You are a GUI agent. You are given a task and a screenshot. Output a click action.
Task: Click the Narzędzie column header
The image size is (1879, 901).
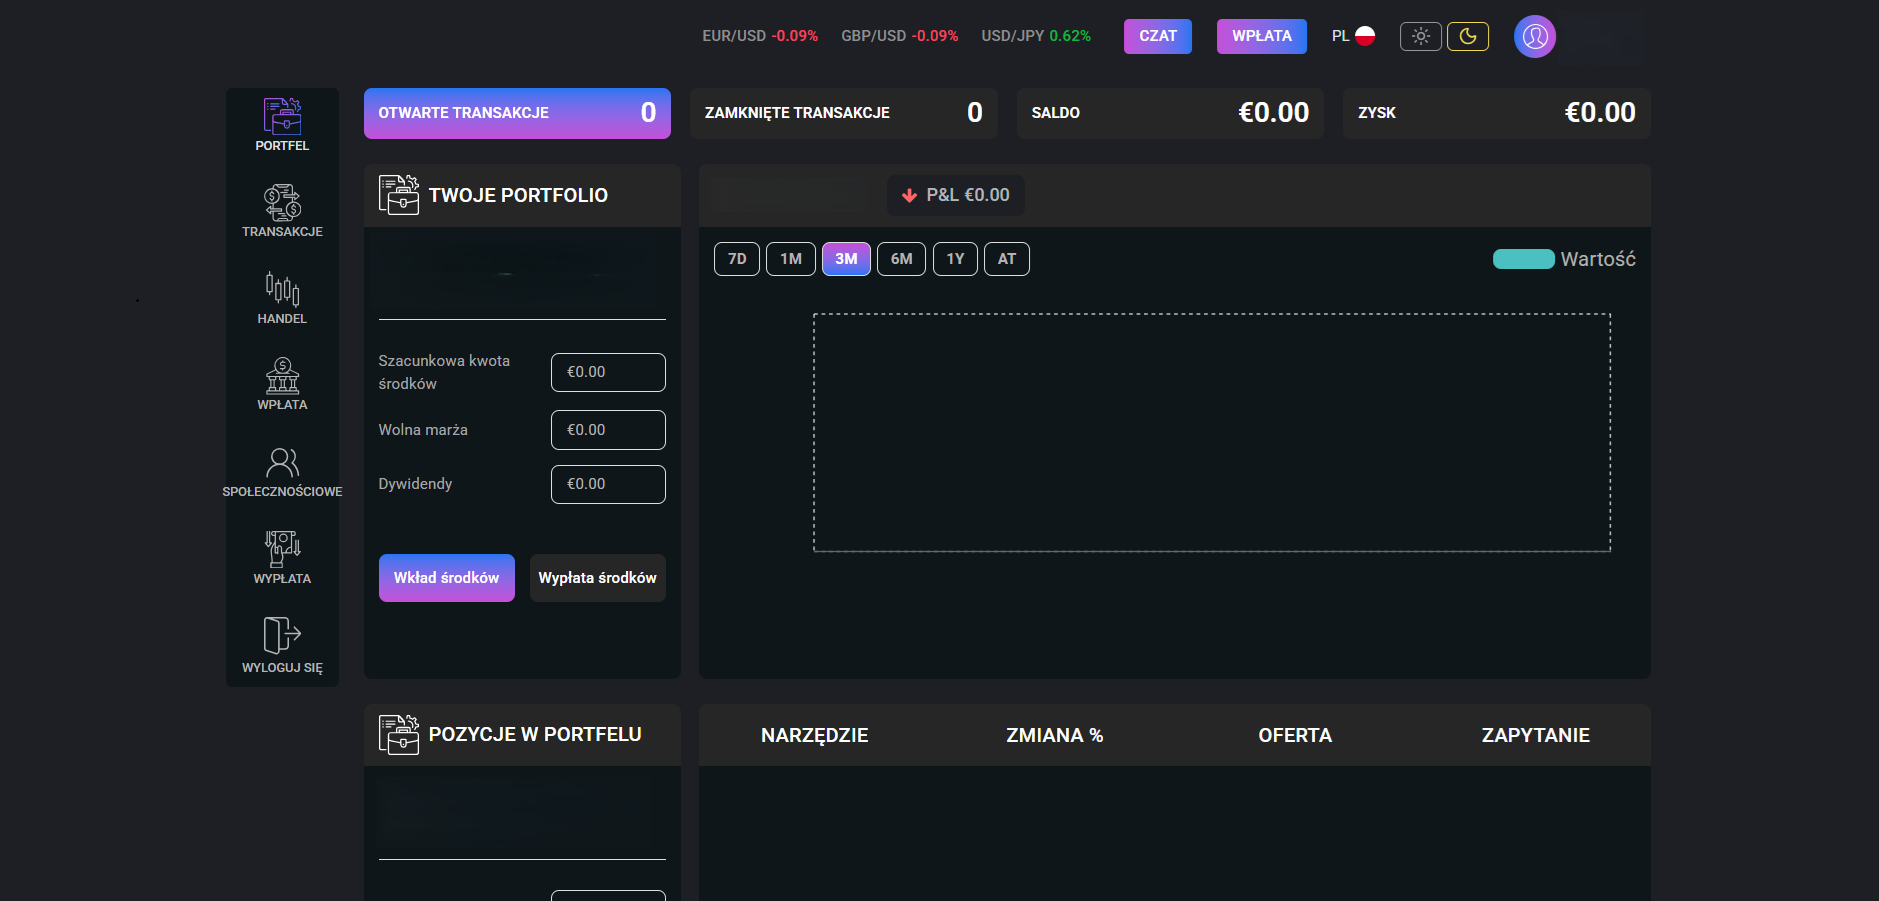click(x=815, y=736)
